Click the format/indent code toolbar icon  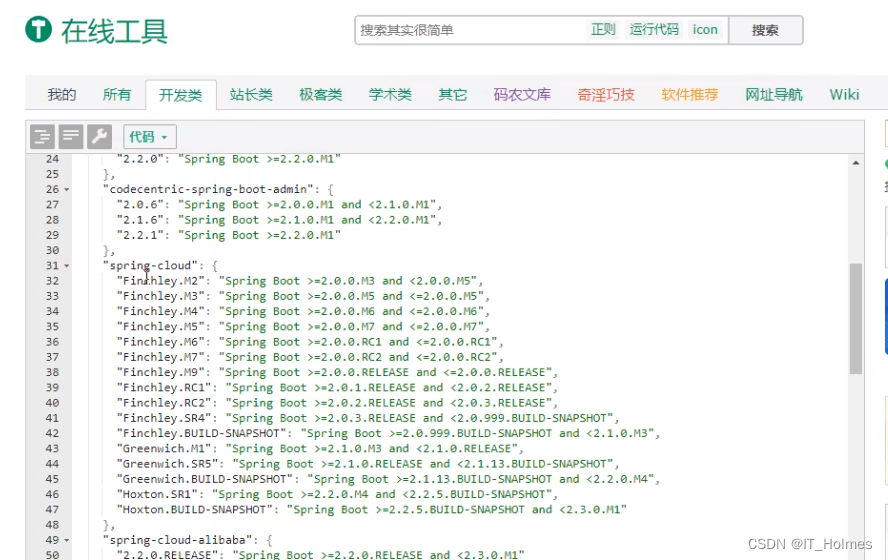[x=42, y=136]
